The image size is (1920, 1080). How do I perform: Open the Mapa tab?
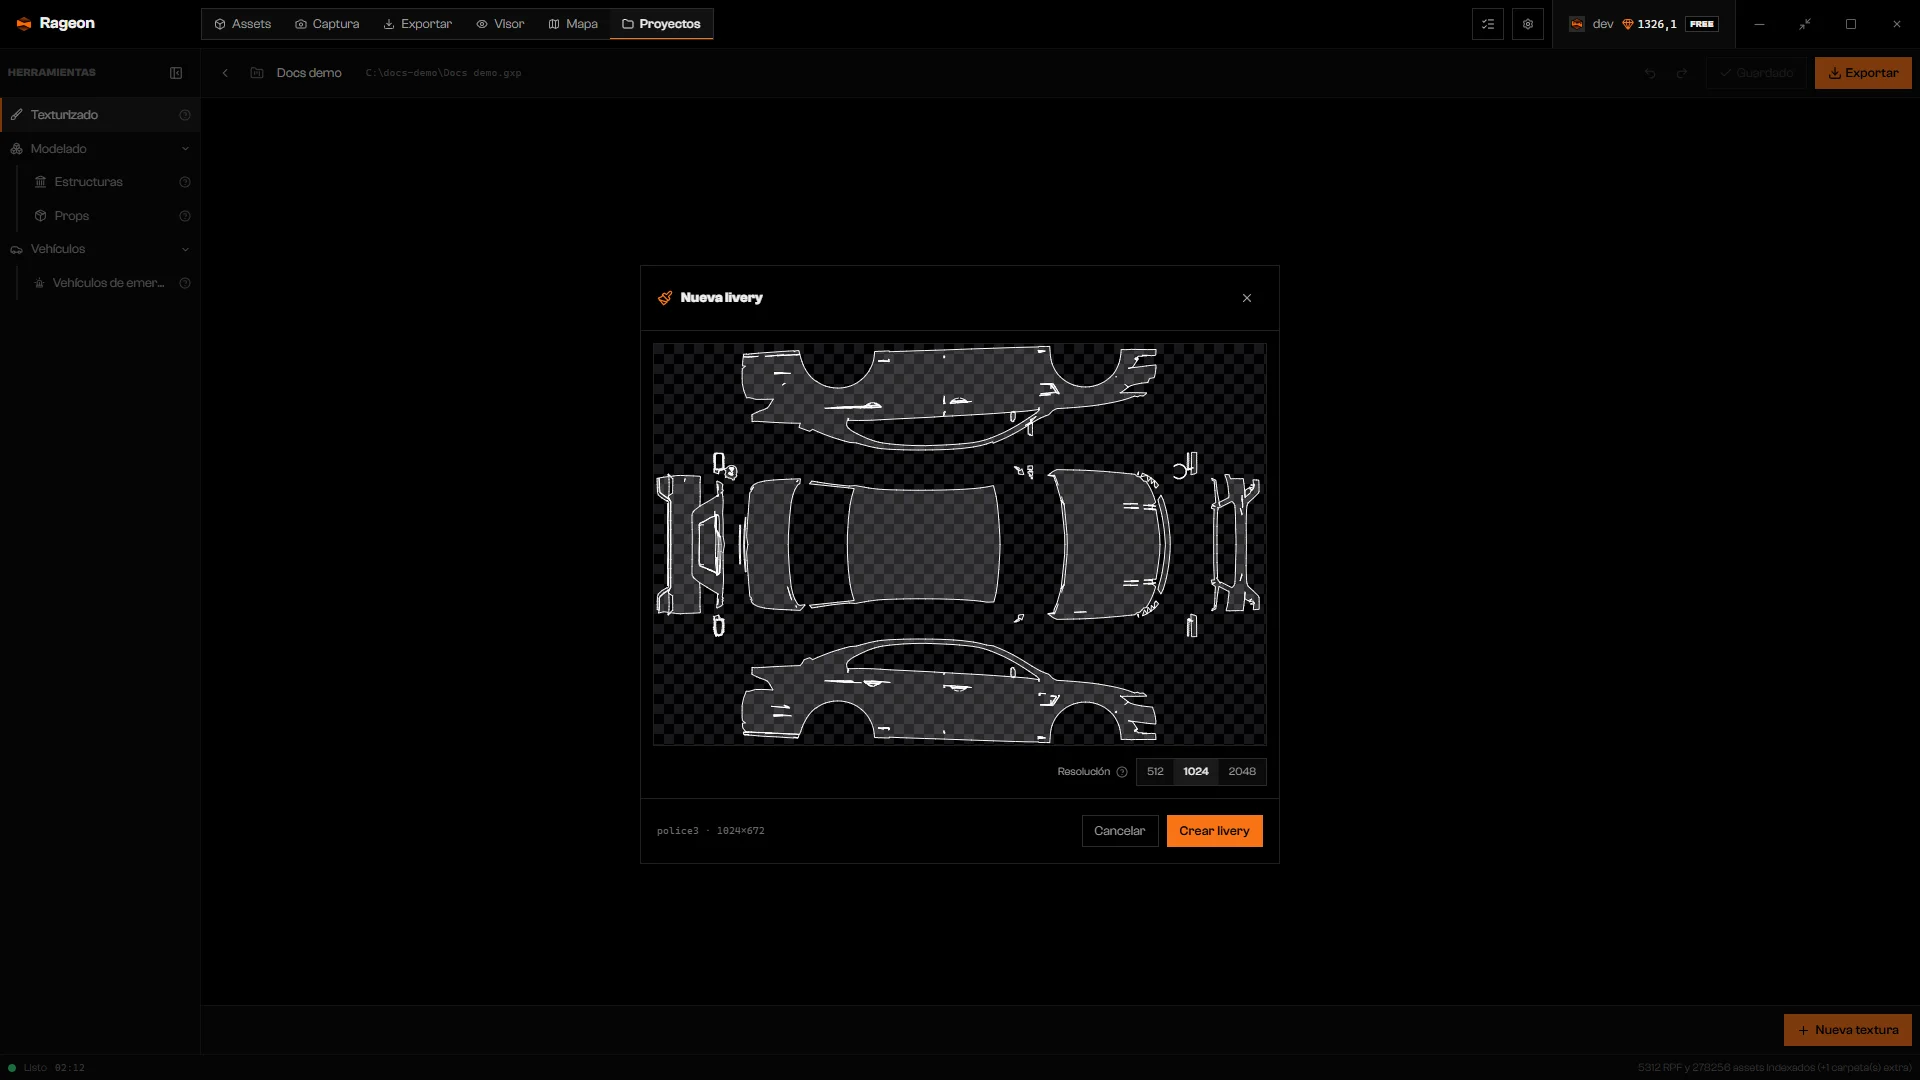[573, 24]
